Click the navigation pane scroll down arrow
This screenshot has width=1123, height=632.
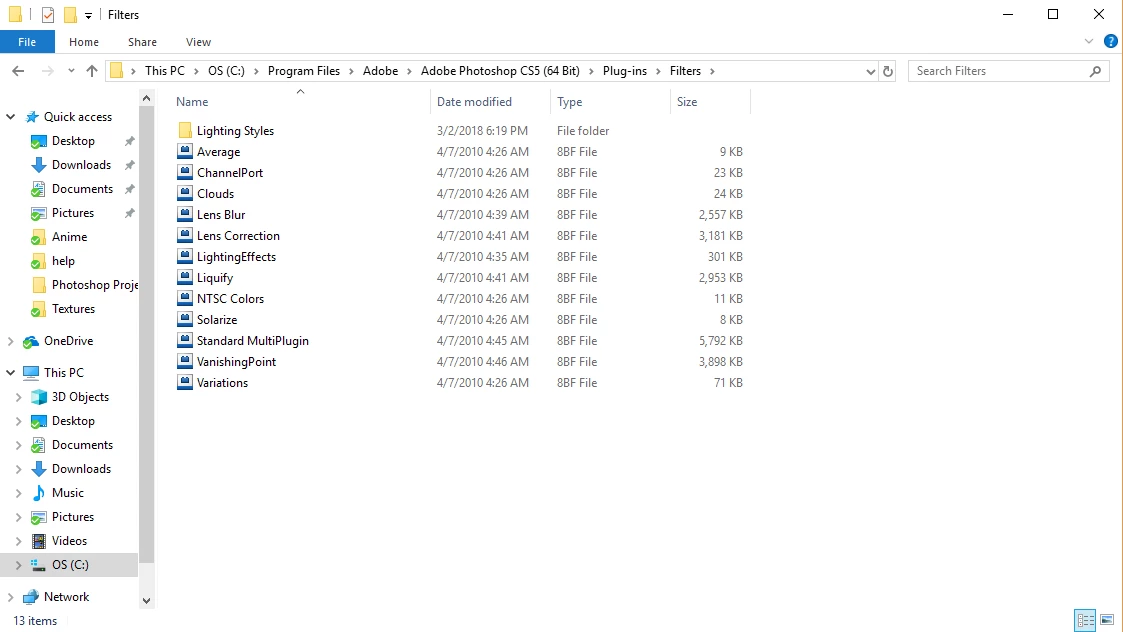(147, 600)
